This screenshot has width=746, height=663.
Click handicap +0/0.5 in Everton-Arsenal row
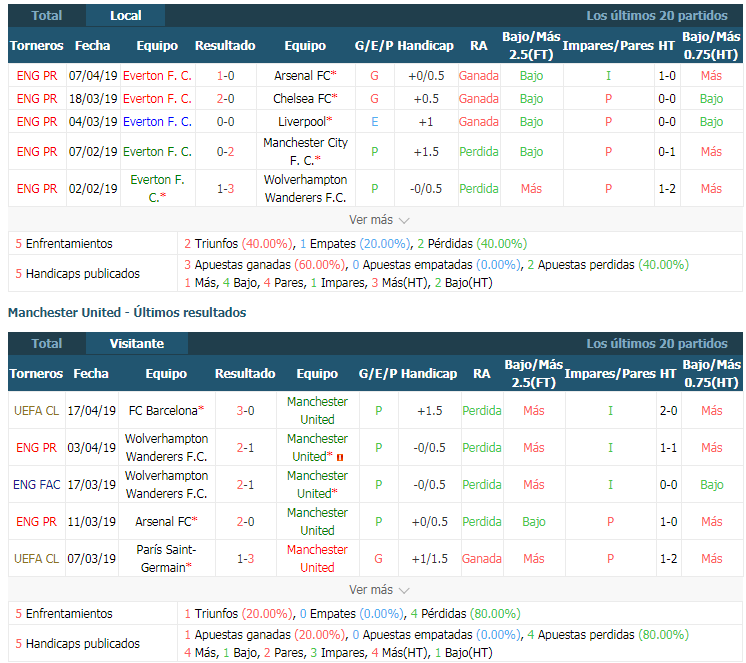(426, 76)
